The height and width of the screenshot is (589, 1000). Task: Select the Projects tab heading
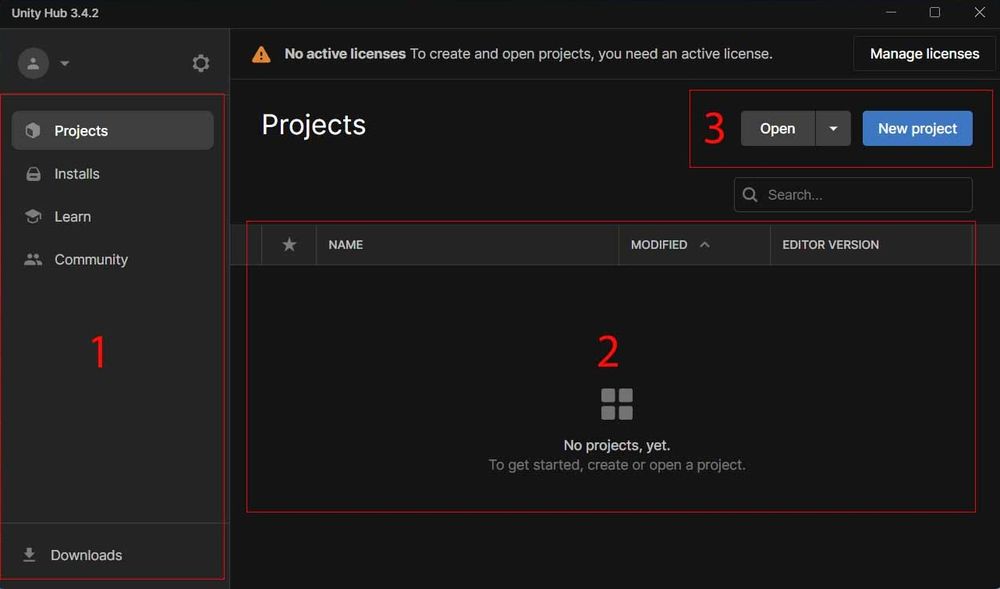[x=313, y=124]
